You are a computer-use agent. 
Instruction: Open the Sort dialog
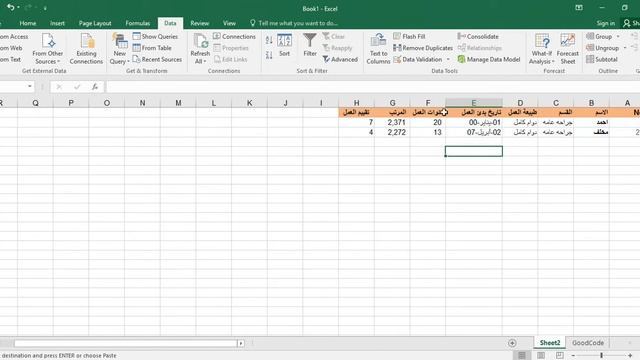point(284,45)
